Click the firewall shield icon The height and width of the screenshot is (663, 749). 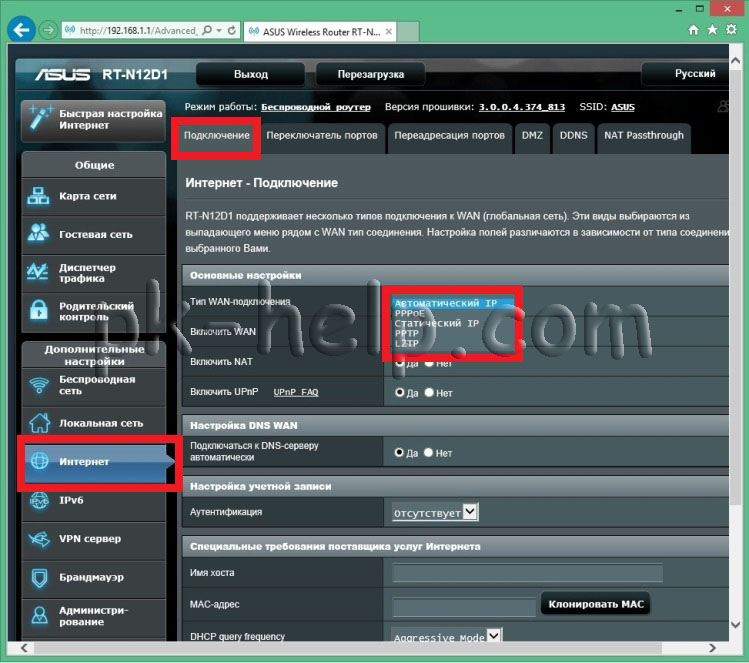click(x=39, y=577)
